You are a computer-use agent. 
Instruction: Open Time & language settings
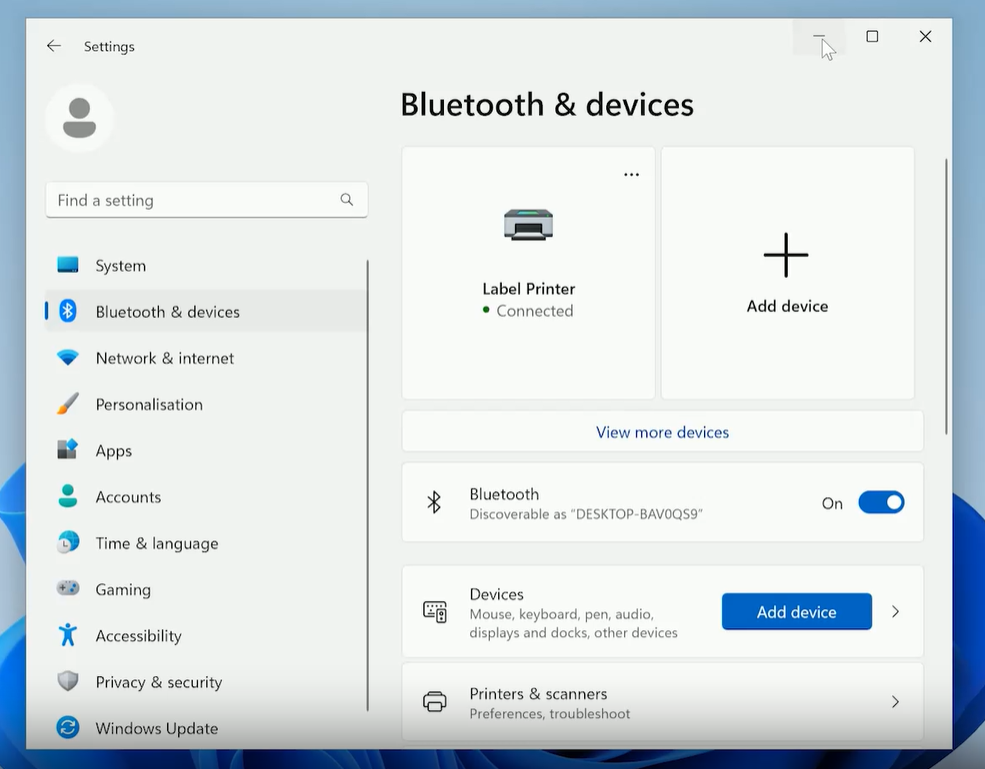pyautogui.click(x=156, y=543)
